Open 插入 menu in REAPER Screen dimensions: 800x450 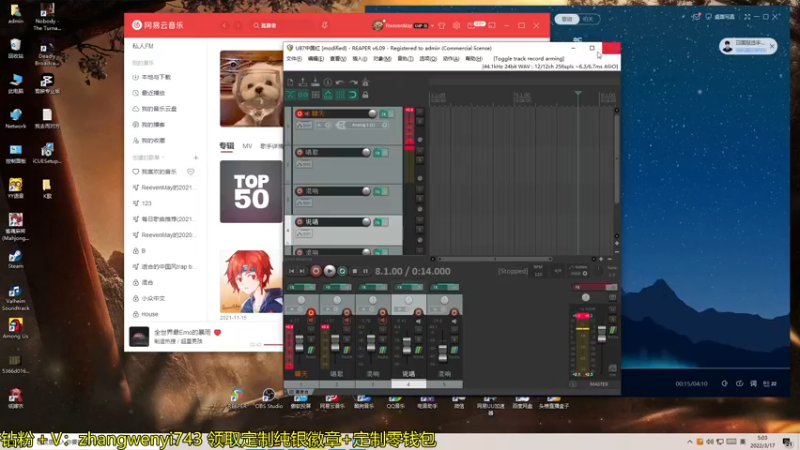tap(359, 59)
